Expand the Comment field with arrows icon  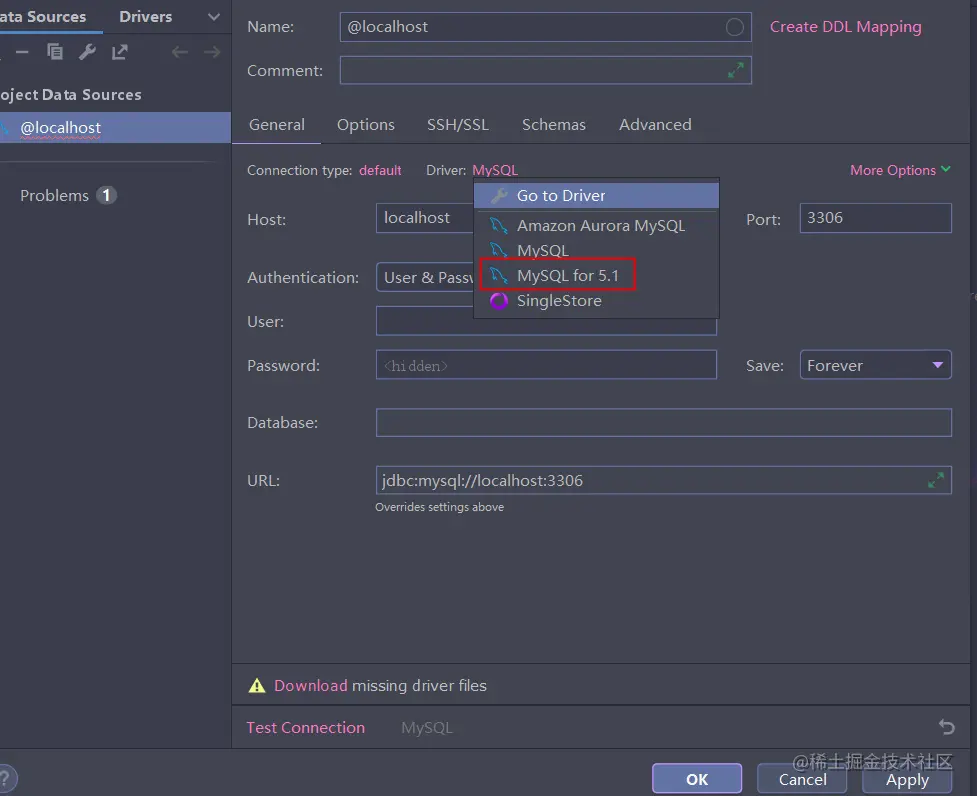coord(736,70)
